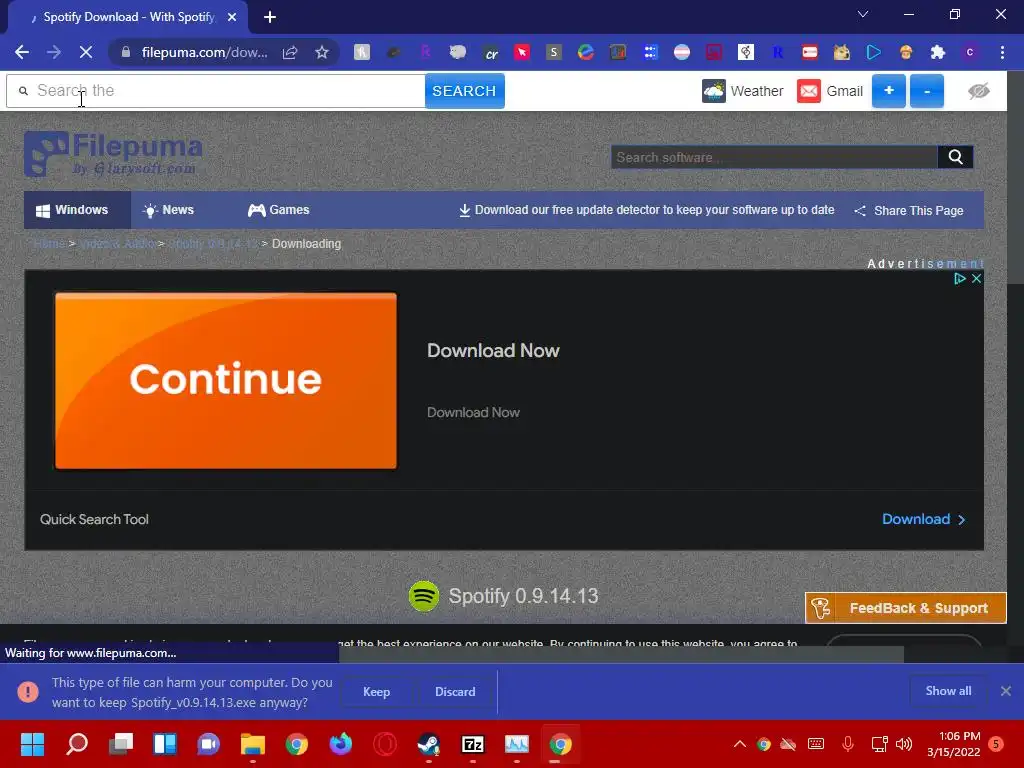This screenshot has width=1024, height=768.
Task: Open FeedBack & Support panel
Action: coord(905,608)
